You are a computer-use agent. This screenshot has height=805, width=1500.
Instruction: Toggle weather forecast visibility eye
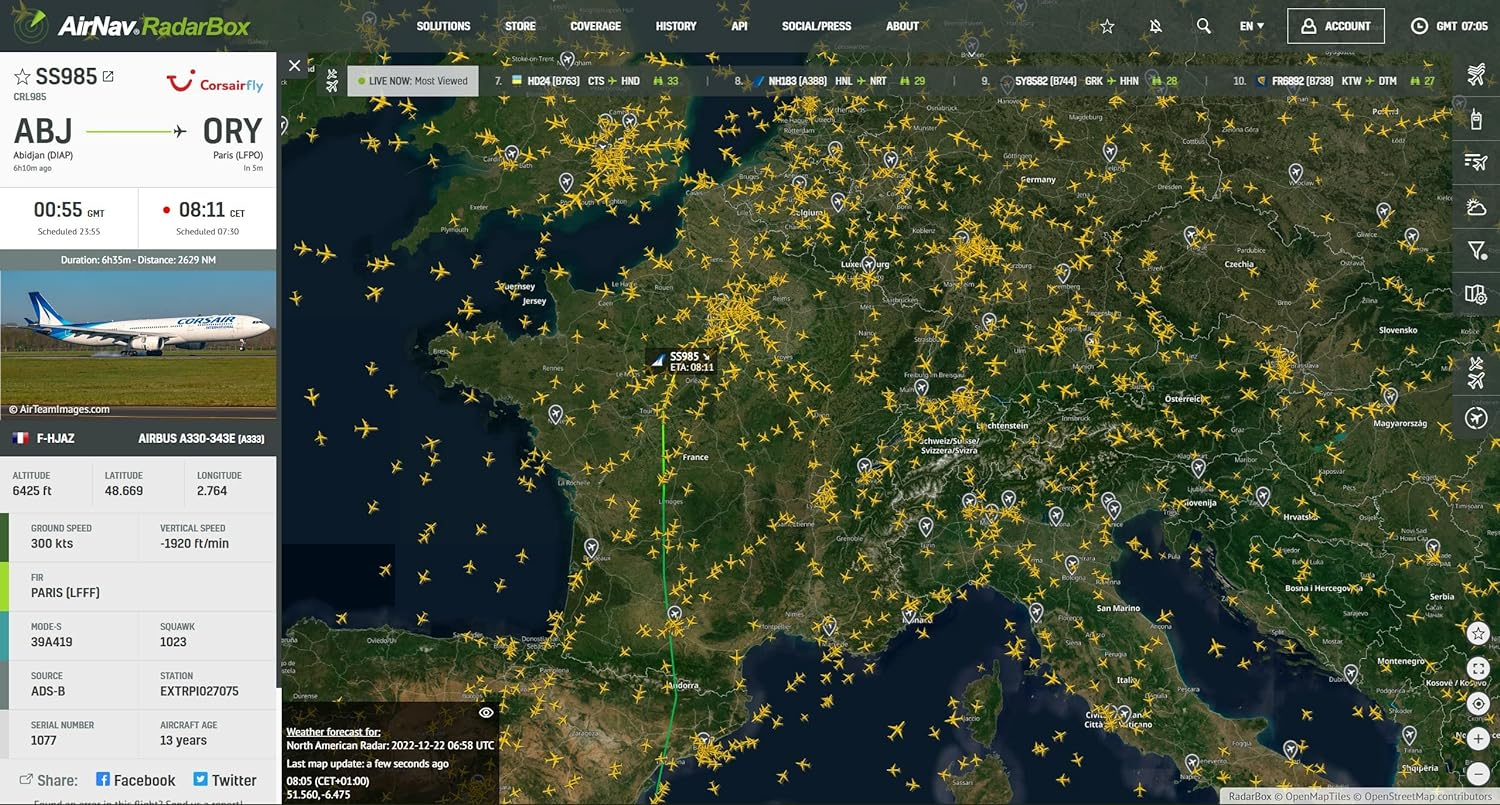(x=487, y=711)
